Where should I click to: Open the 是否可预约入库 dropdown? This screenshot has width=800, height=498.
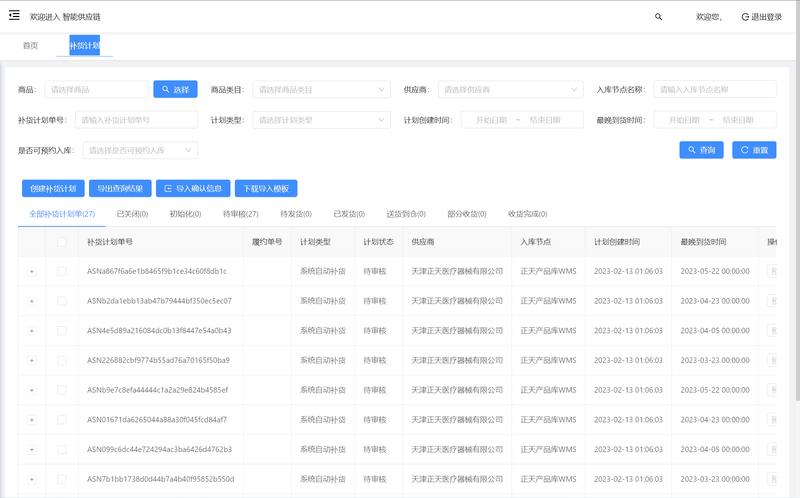(140, 151)
